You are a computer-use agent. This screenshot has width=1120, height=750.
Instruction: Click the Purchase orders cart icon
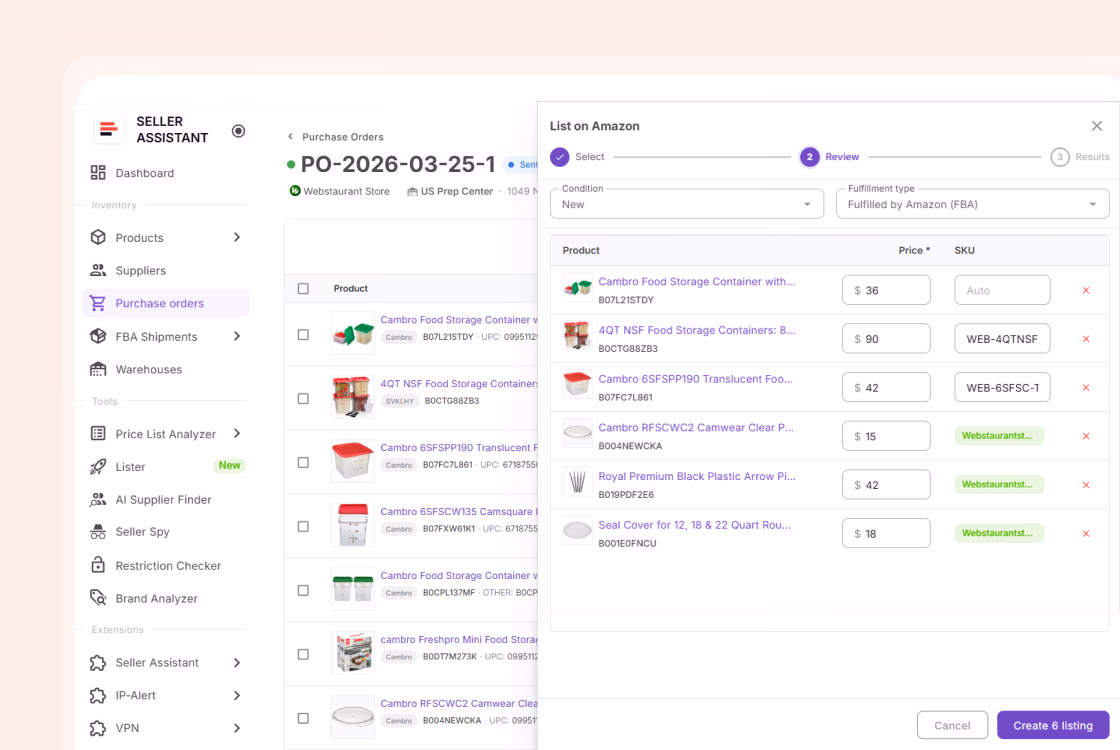(98, 303)
